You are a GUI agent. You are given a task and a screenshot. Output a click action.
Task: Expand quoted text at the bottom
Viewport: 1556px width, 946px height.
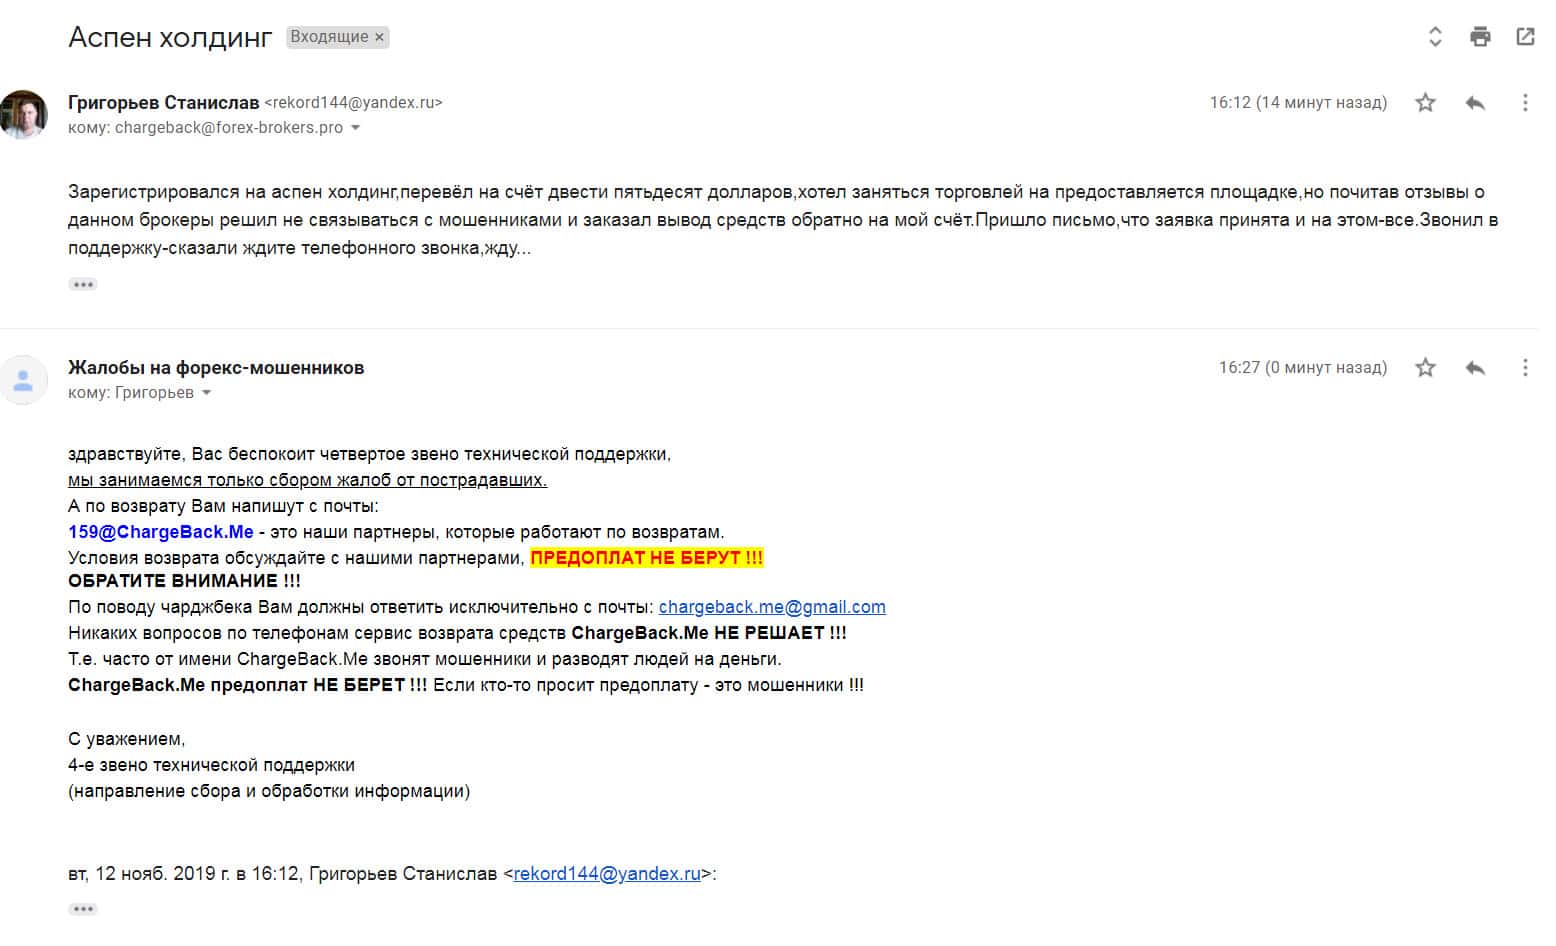click(x=83, y=909)
